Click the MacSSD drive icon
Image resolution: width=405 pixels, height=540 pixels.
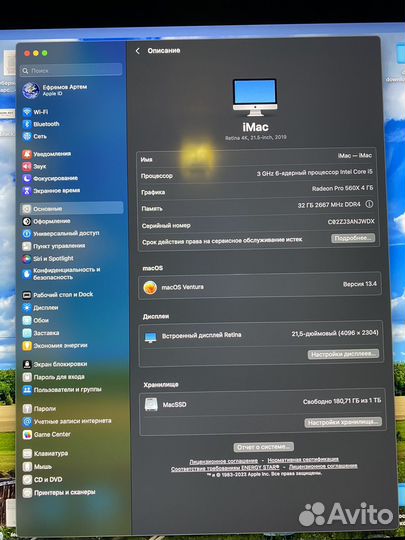(x=151, y=404)
